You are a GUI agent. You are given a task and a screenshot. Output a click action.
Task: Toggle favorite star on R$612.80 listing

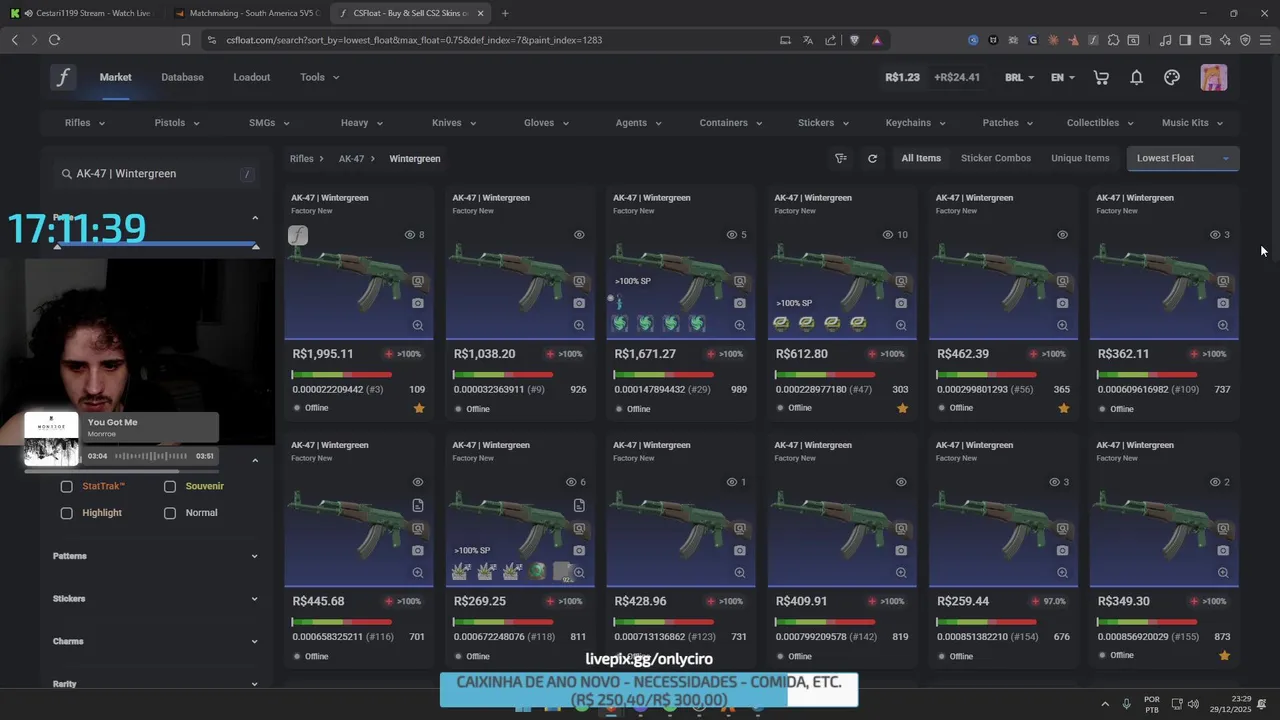[902, 408]
